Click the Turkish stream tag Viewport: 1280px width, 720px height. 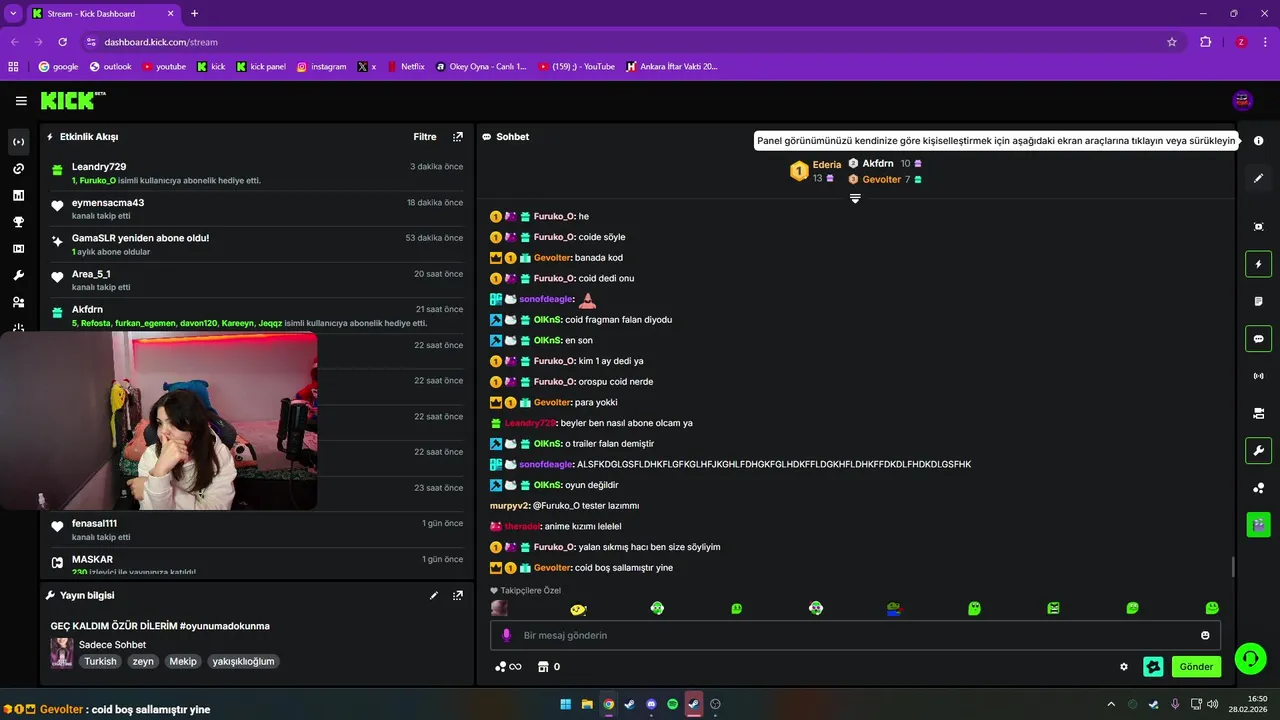[x=100, y=661]
